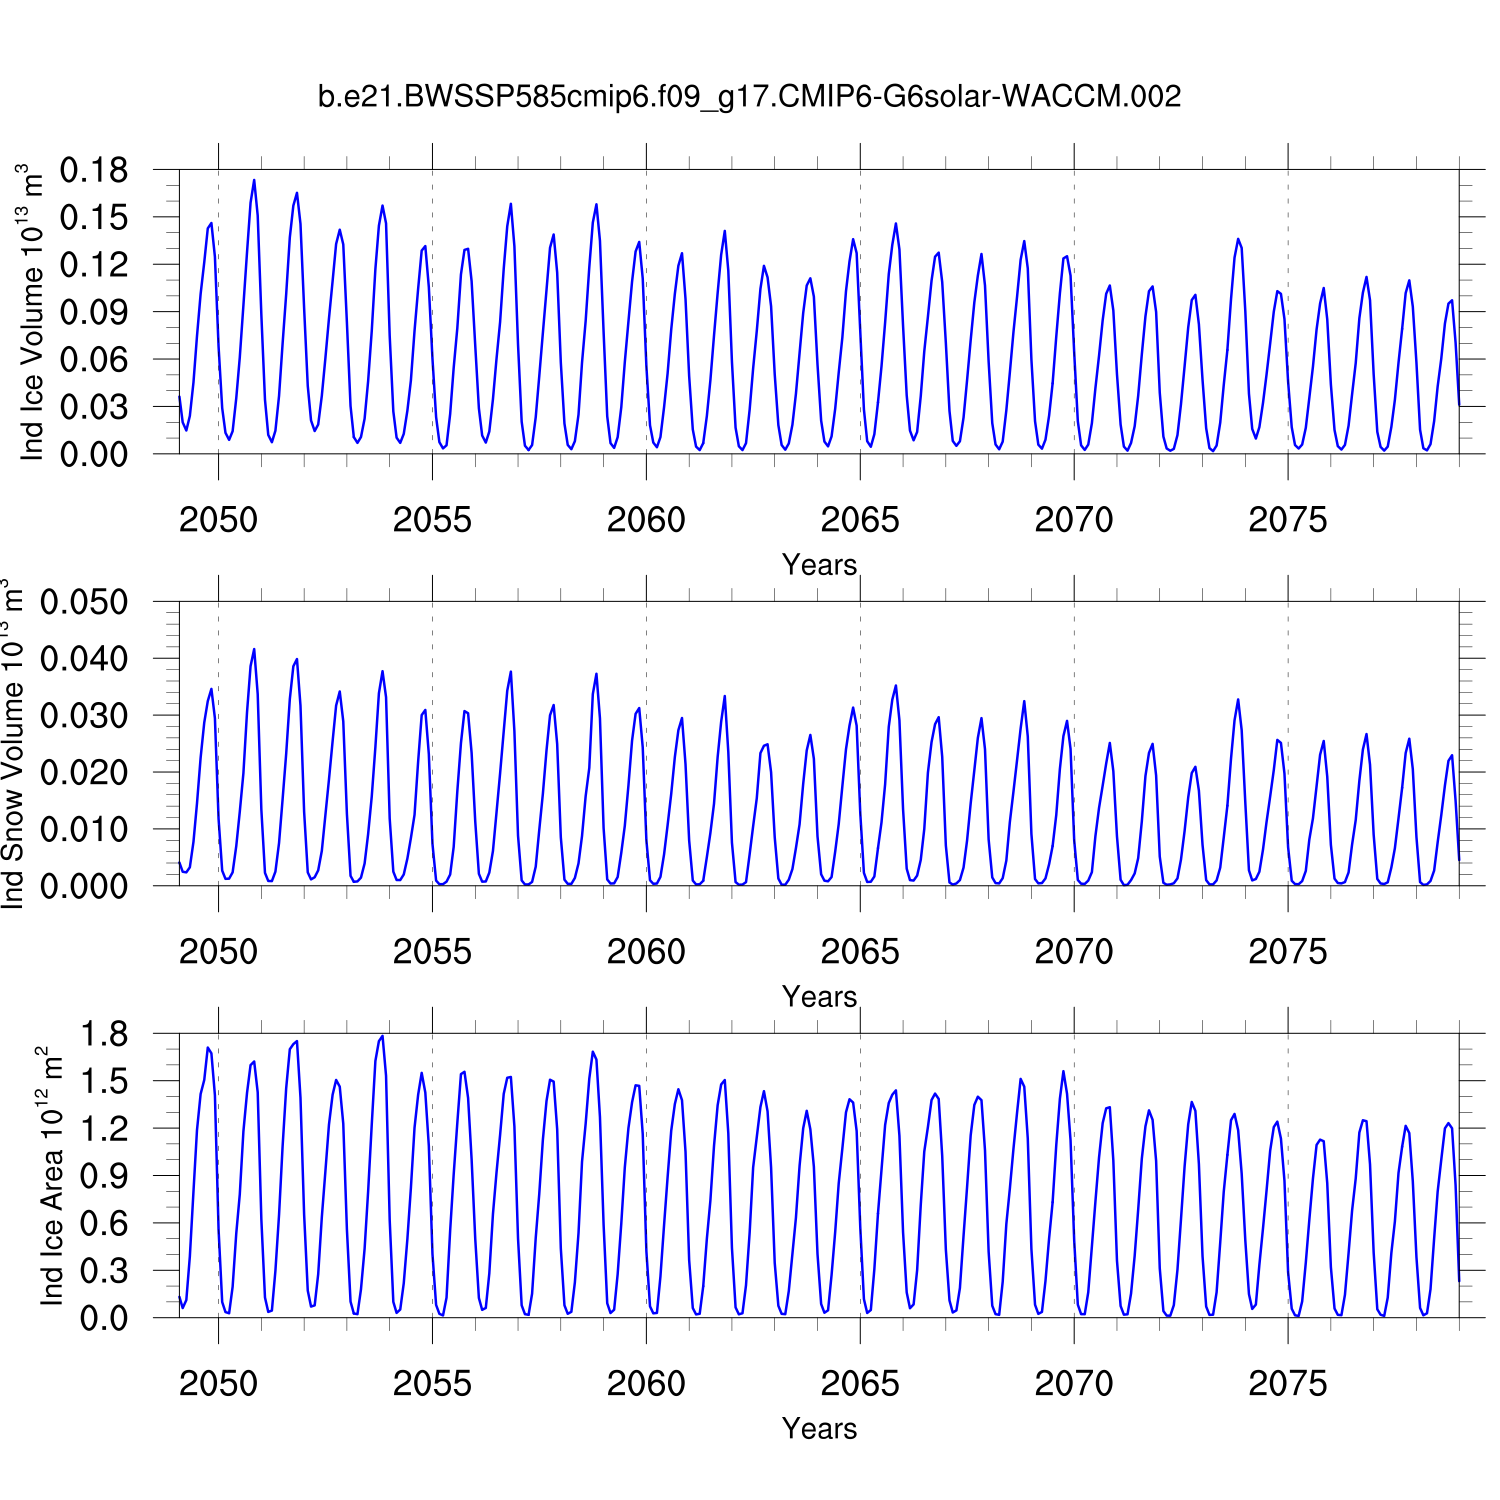Click the 'Years' label under the ice volume plot

(819, 565)
